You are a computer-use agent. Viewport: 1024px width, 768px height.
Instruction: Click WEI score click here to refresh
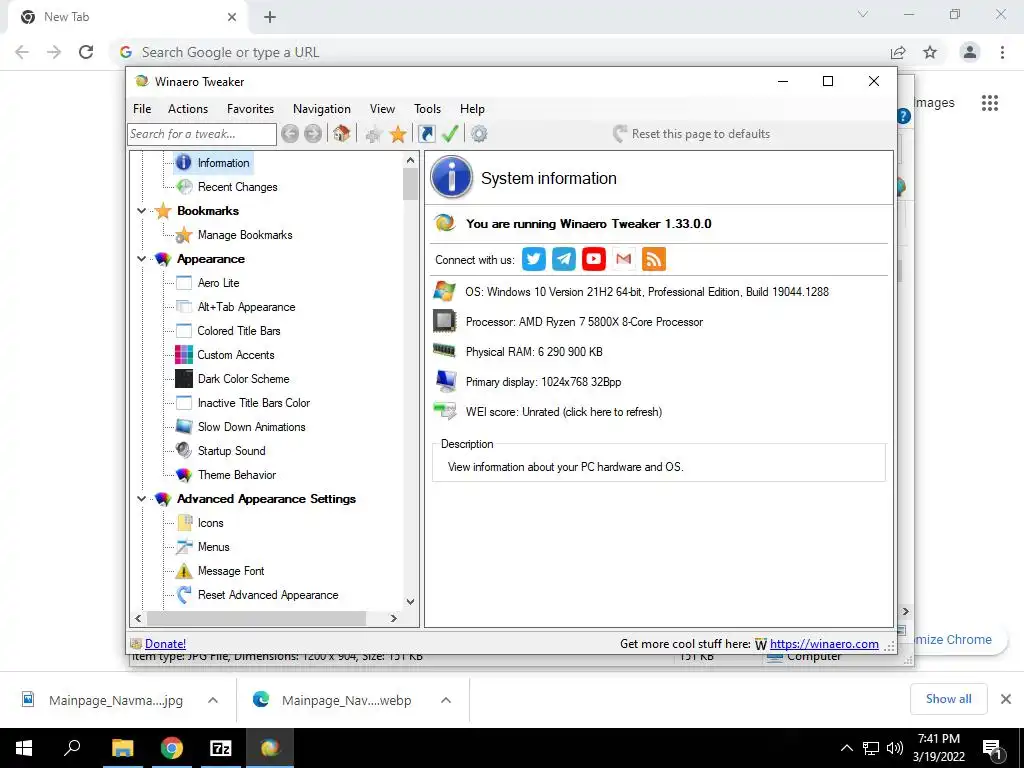point(564,412)
